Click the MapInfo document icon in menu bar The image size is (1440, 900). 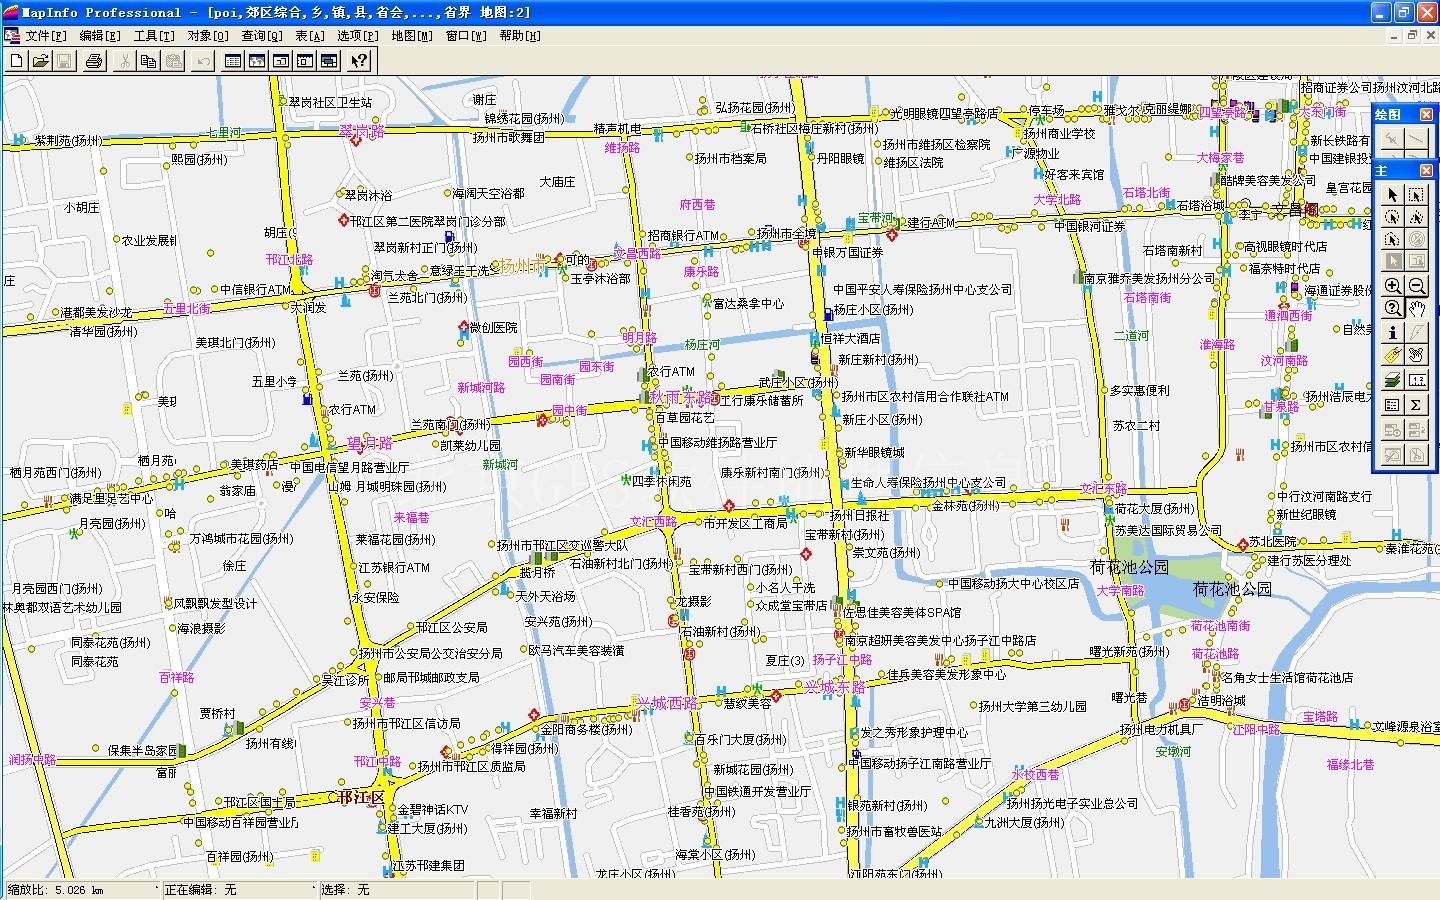[11, 36]
